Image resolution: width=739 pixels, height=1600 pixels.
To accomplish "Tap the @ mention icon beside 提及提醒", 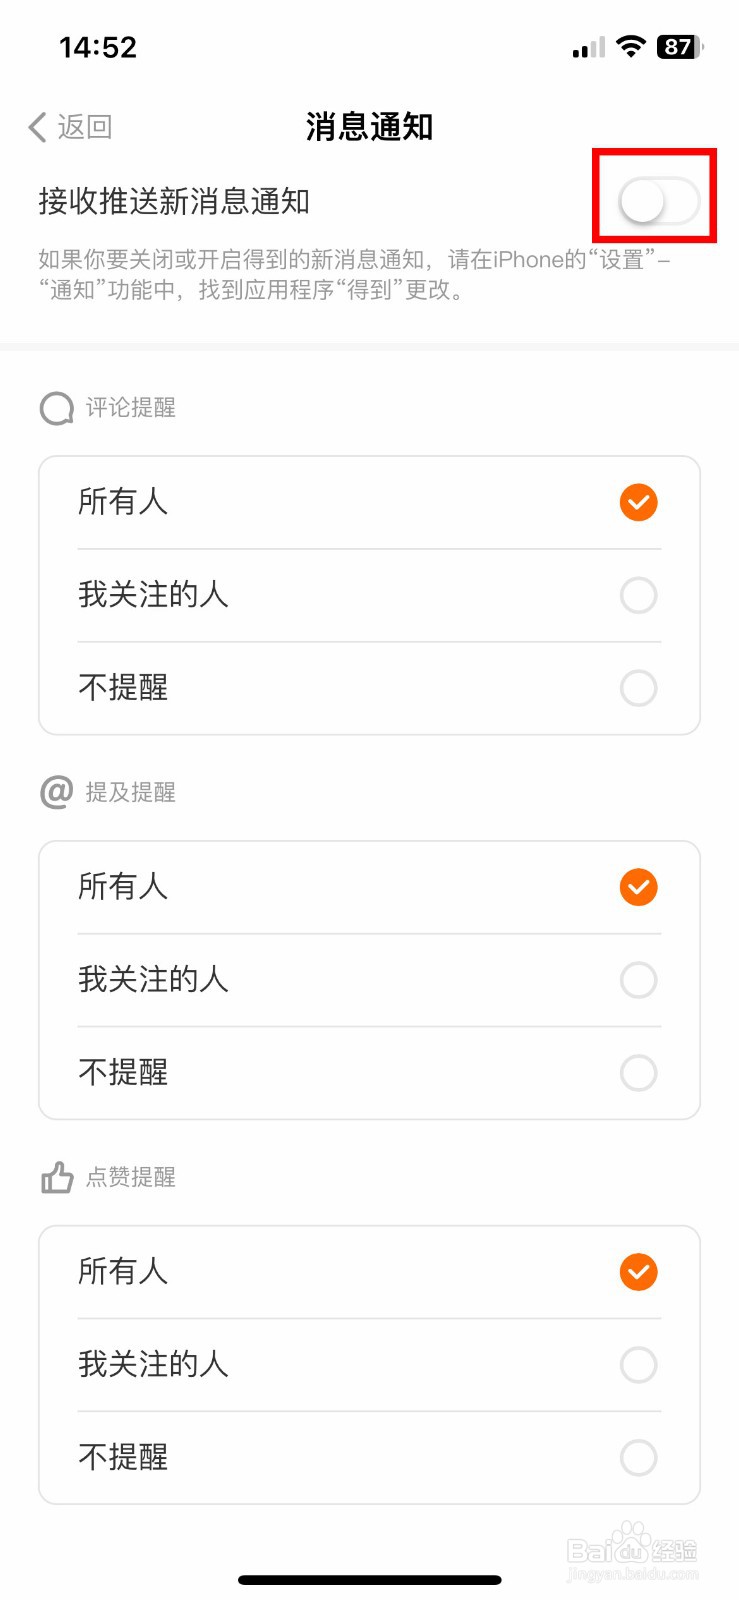I will tap(56, 792).
